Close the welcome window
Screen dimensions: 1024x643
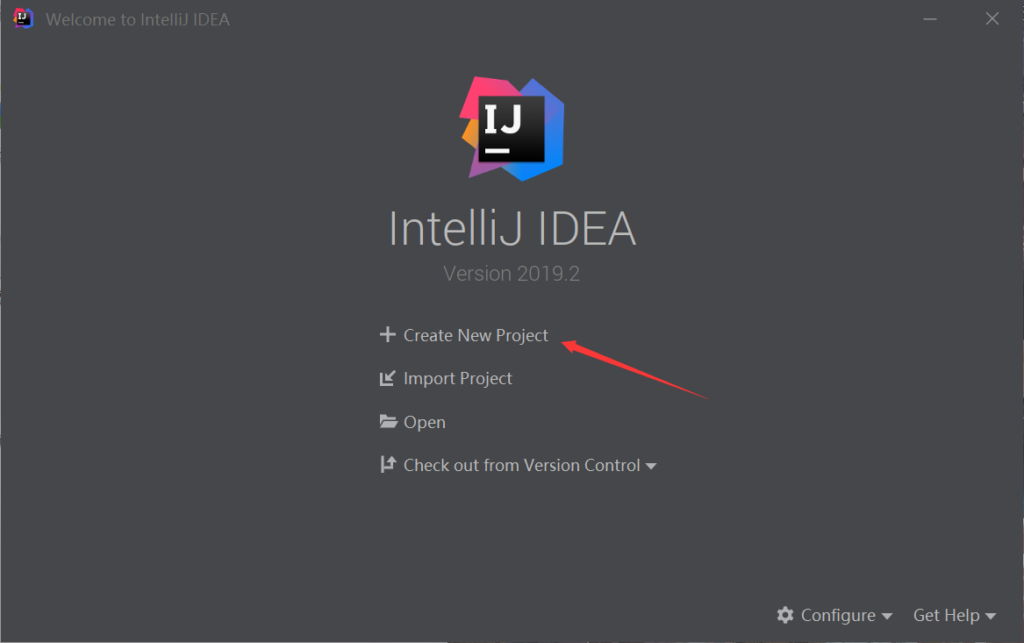click(992, 19)
